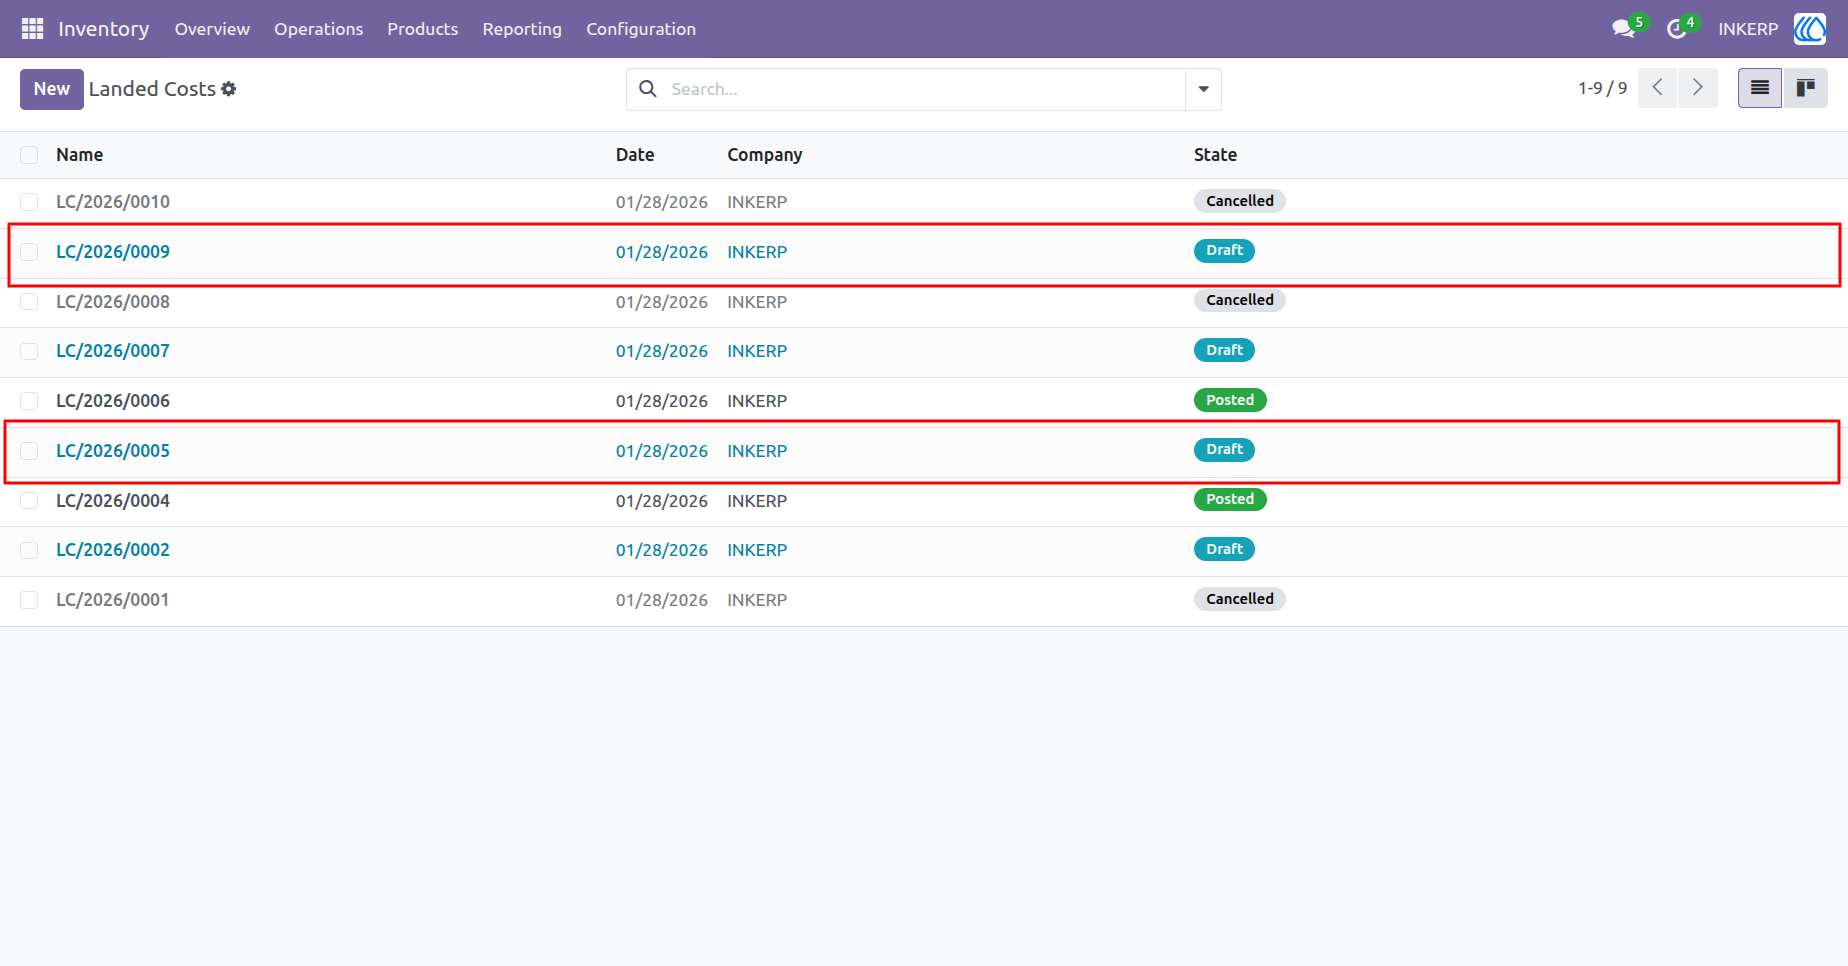Click the search magnifier icon
Screen dimensions: 1848x966
click(x=648, y=89)
